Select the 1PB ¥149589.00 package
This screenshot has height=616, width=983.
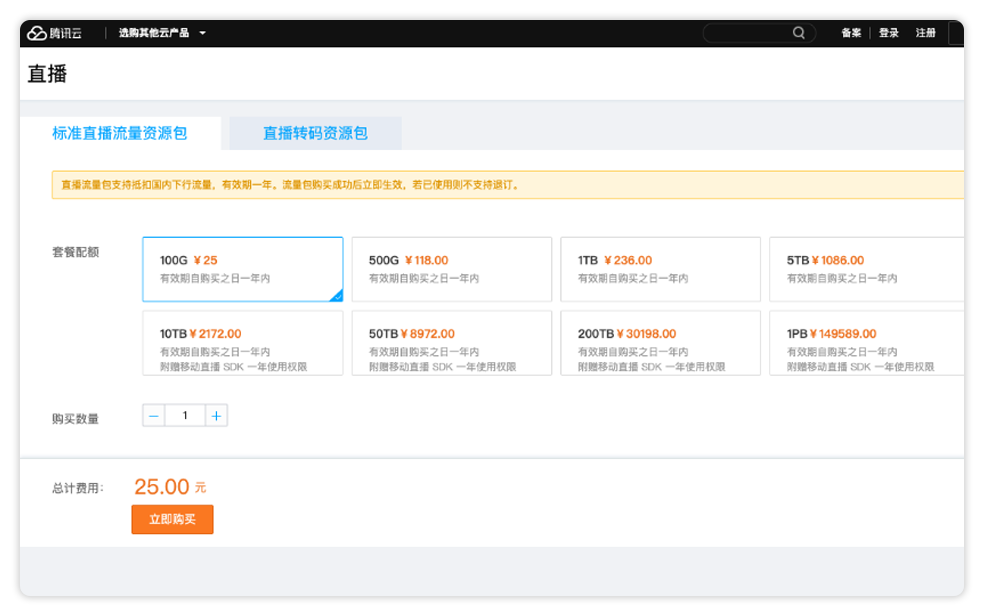tap(865, 343)
